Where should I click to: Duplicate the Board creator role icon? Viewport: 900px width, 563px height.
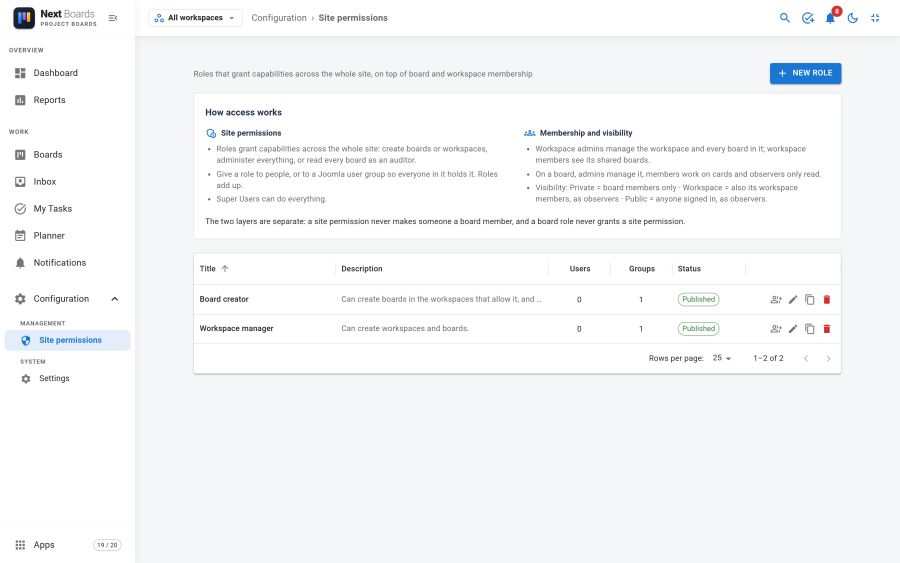tap(810, 300)
